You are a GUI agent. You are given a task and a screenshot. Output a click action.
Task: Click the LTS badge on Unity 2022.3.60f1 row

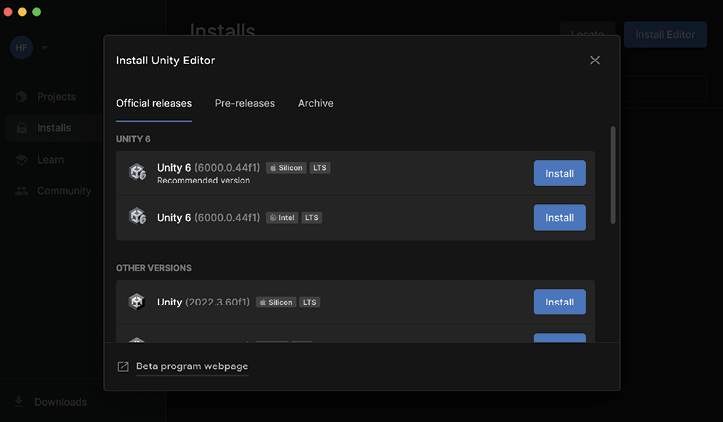coord(310,302)
